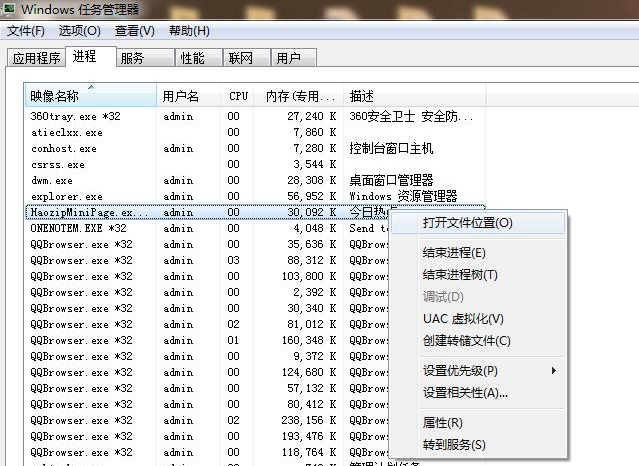
Task: Expand the 设置优先级(P) submenu arrow
Action: tap(554, 371)
